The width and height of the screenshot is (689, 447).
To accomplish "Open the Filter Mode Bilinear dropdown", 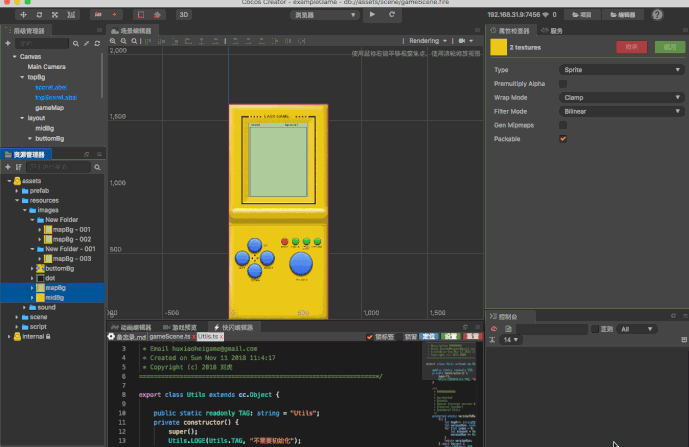I will click(621, 112).
